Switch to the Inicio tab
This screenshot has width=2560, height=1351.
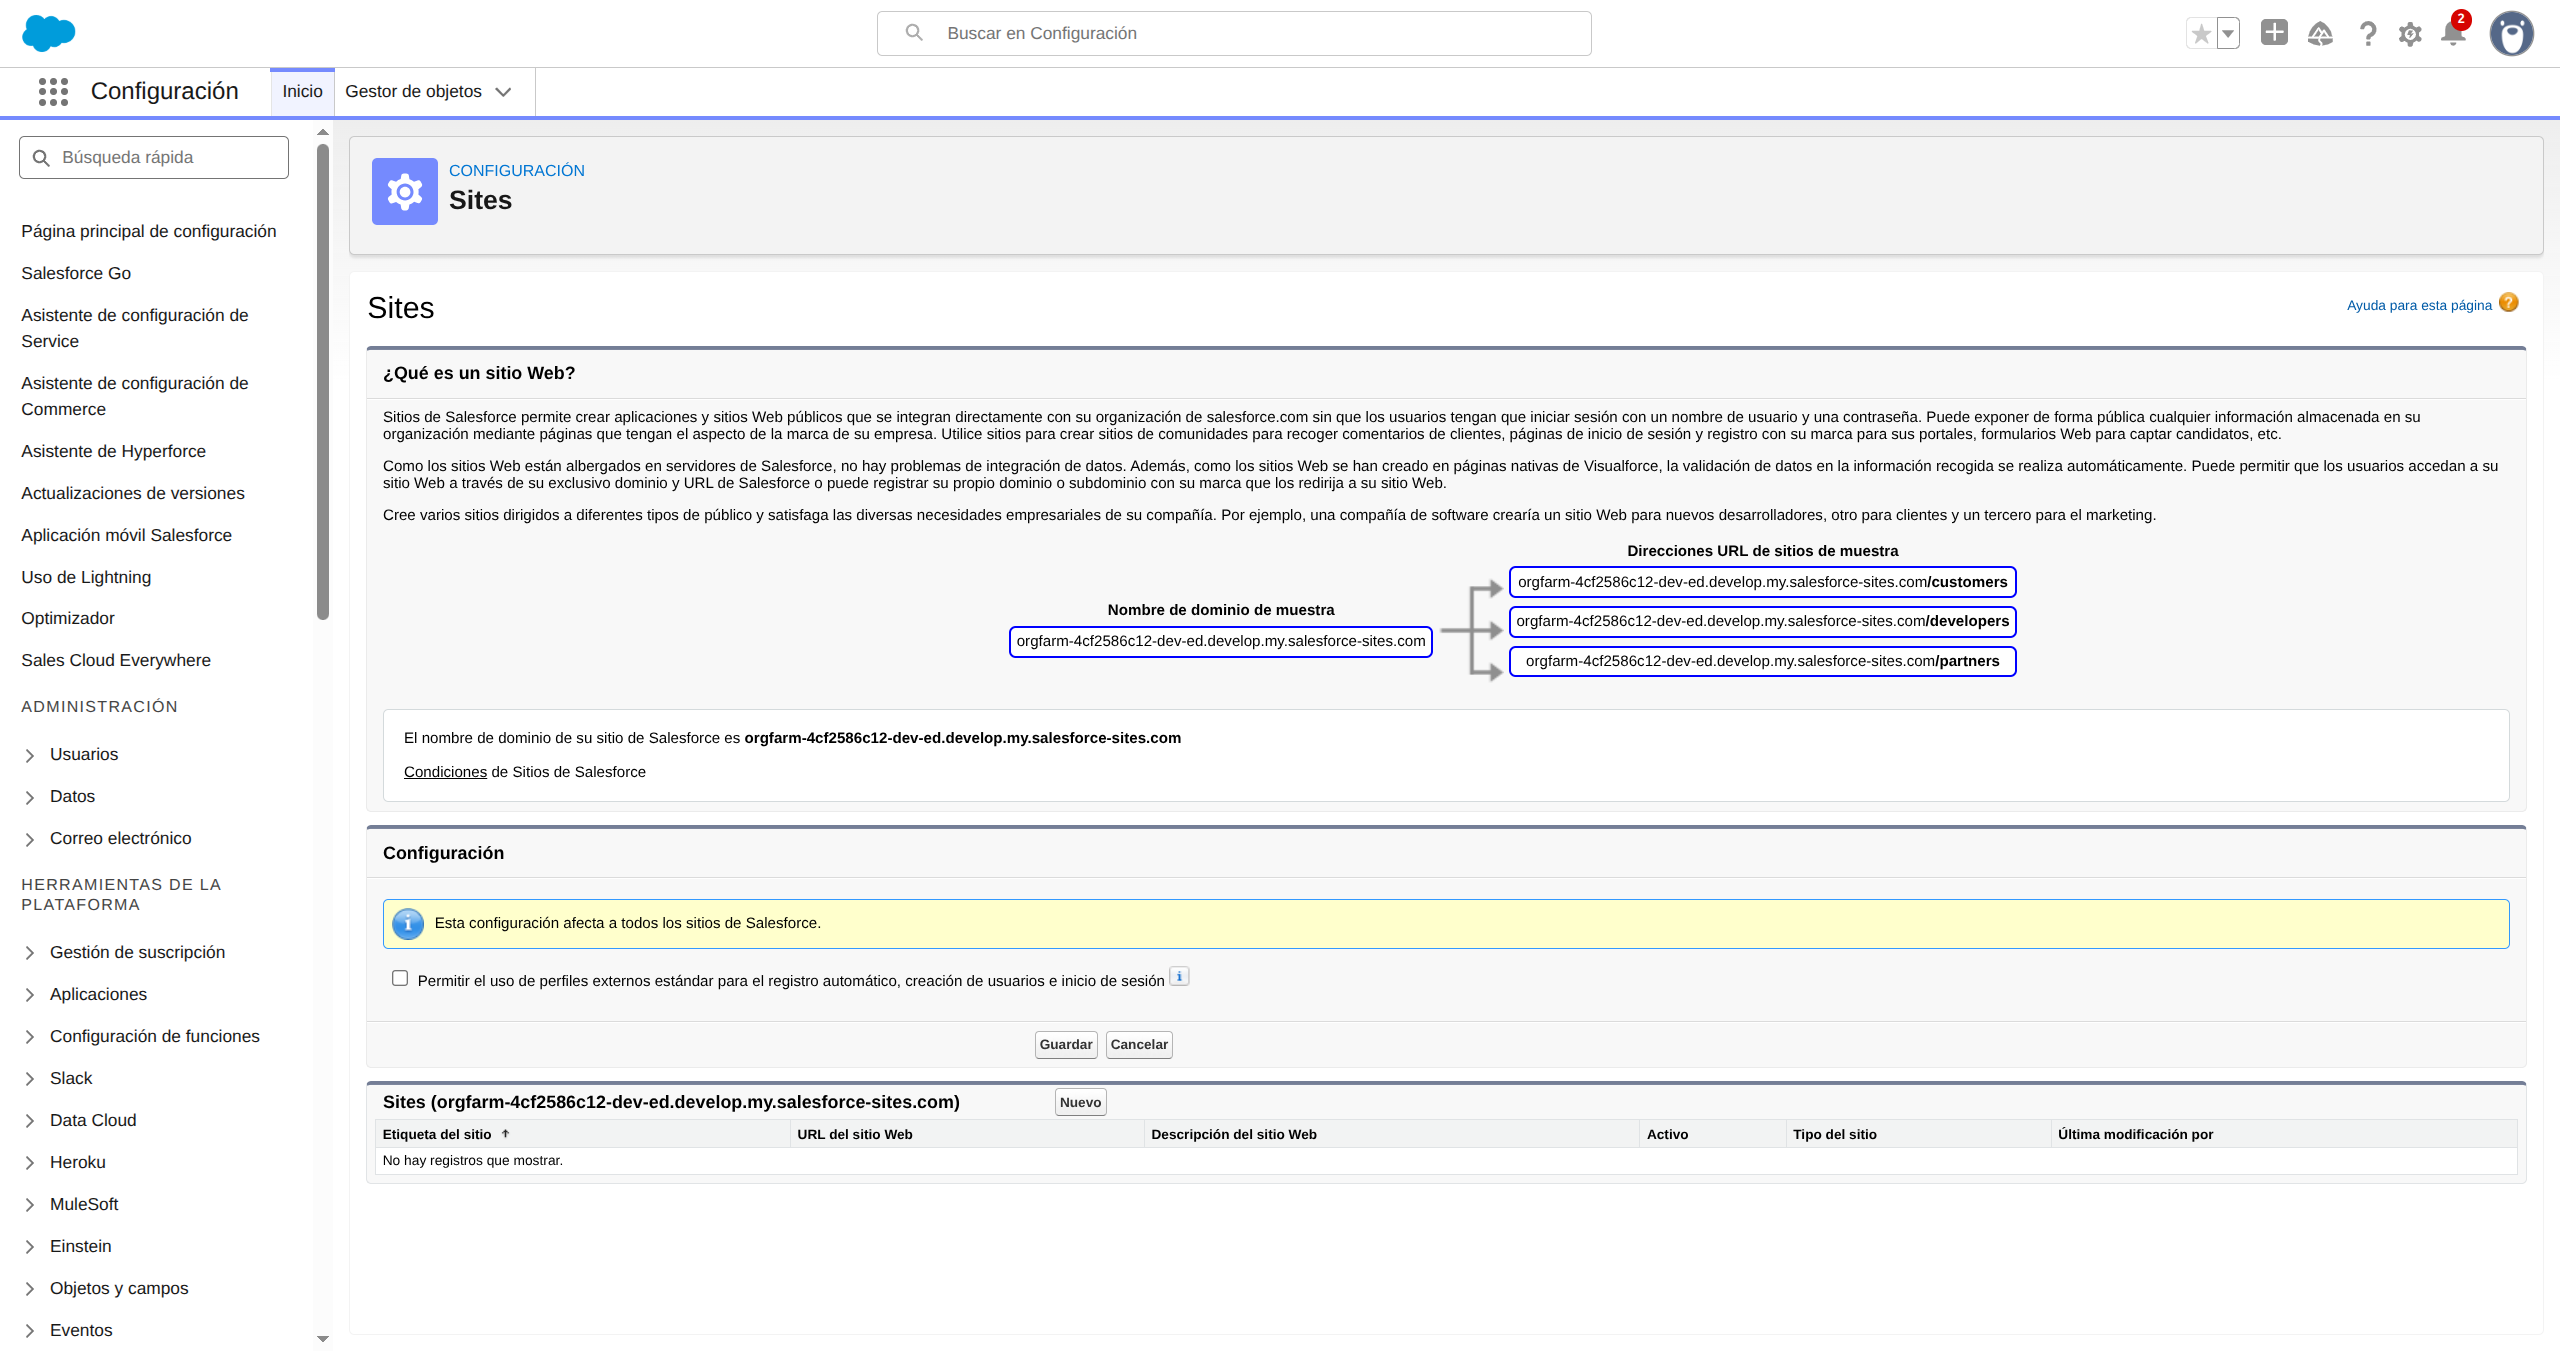pos(301,91)
